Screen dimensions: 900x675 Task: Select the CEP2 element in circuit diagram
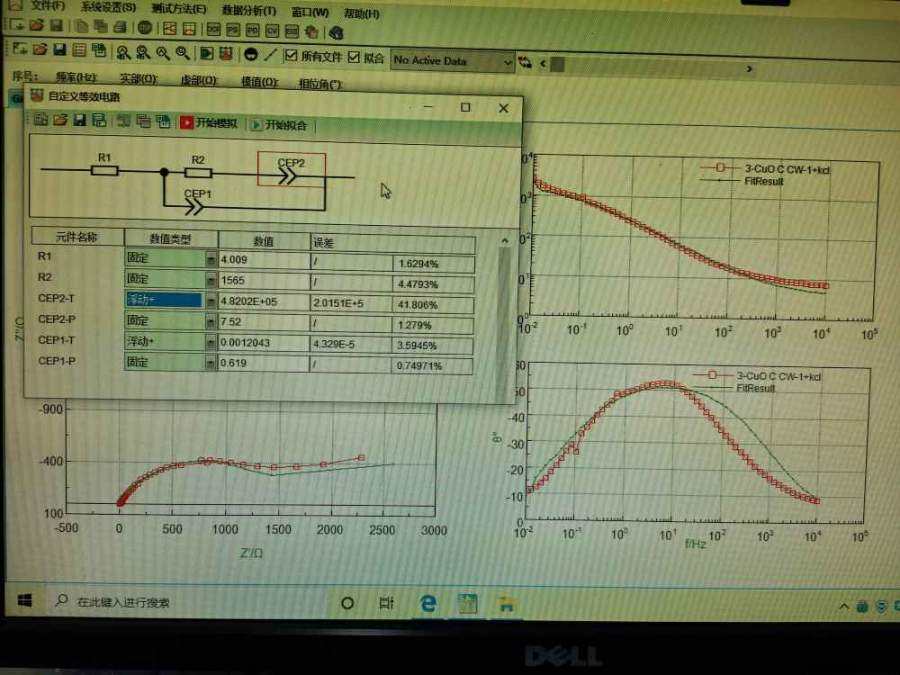291,170
